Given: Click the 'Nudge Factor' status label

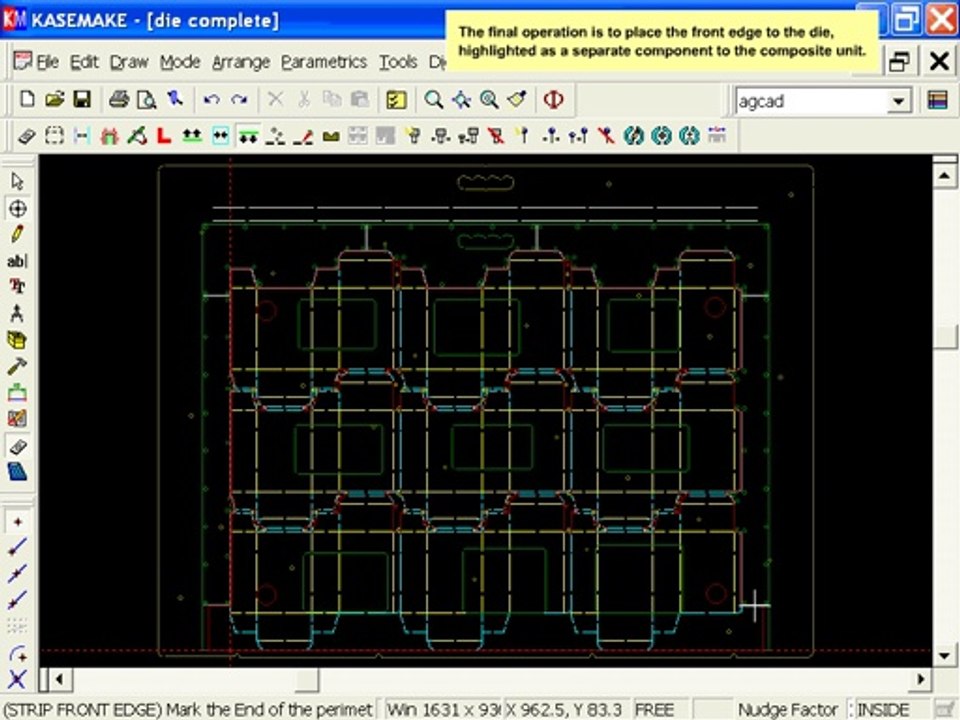Looking at the screenshot, I should click(787, 710).
